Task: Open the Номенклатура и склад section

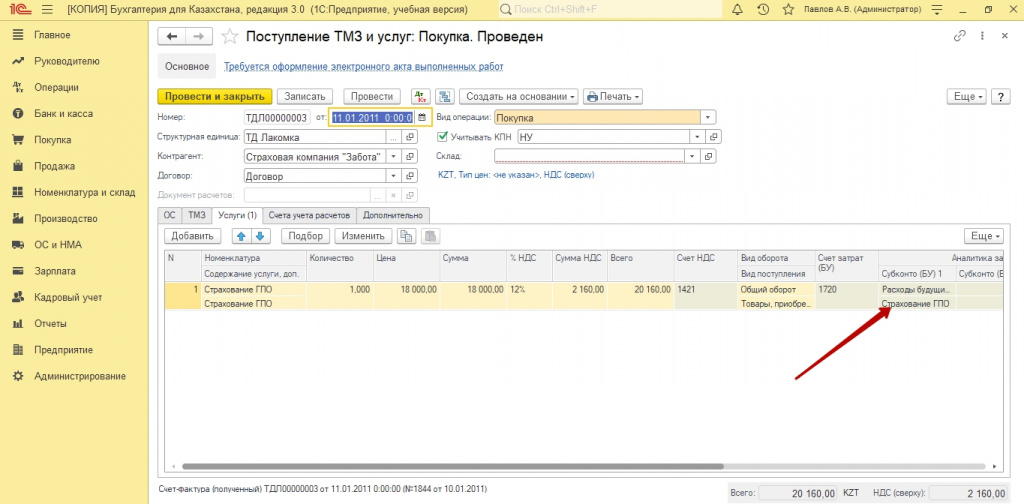Action: coord(84,192)
